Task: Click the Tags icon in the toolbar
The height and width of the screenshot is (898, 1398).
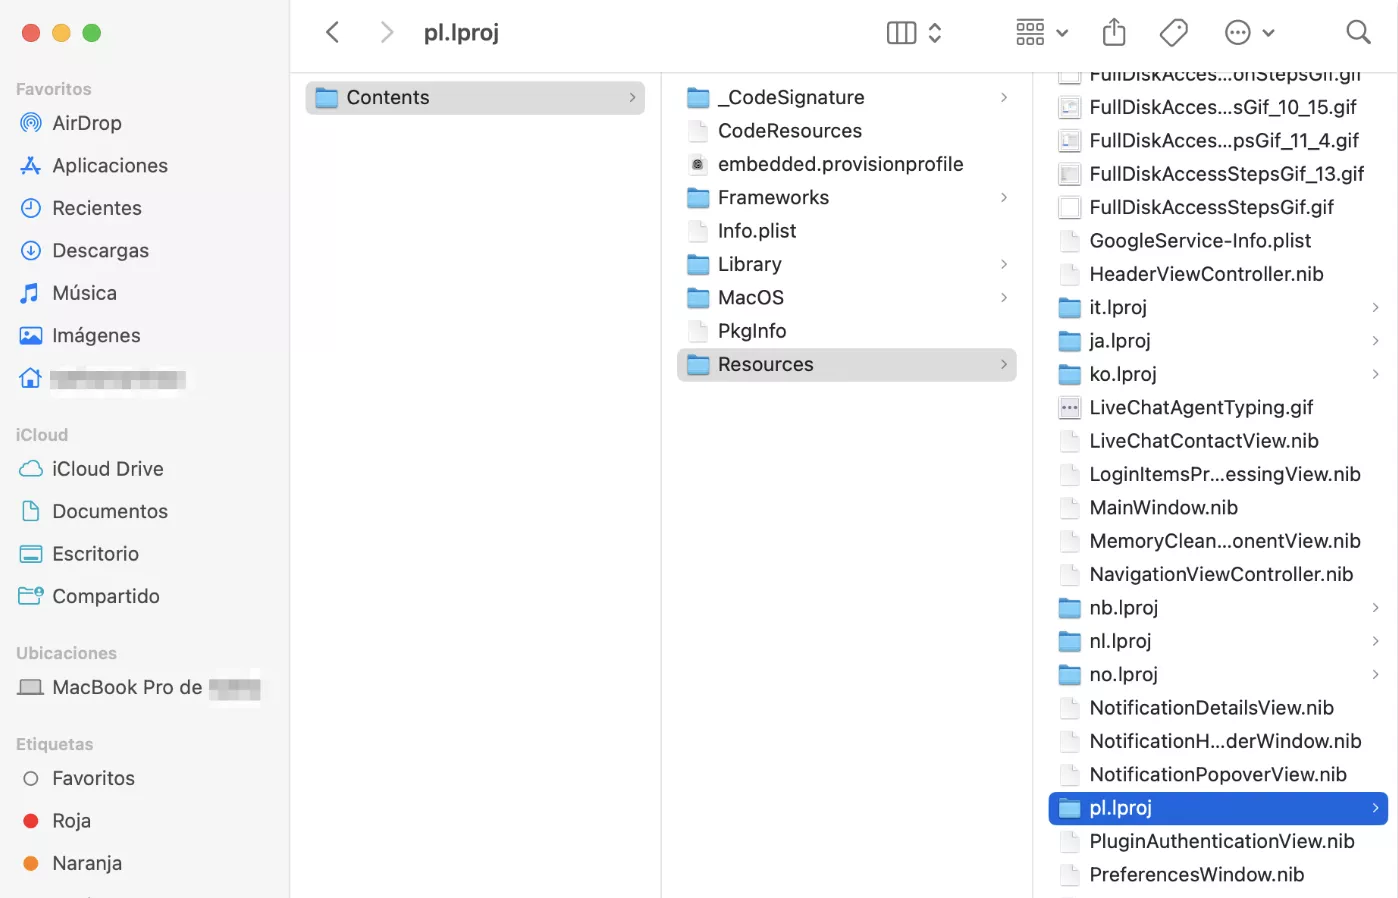Action: 1172,32
